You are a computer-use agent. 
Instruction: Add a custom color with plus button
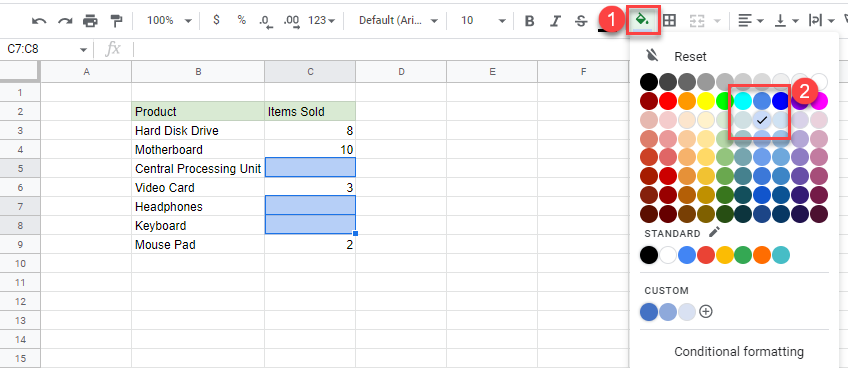point(706,311)
